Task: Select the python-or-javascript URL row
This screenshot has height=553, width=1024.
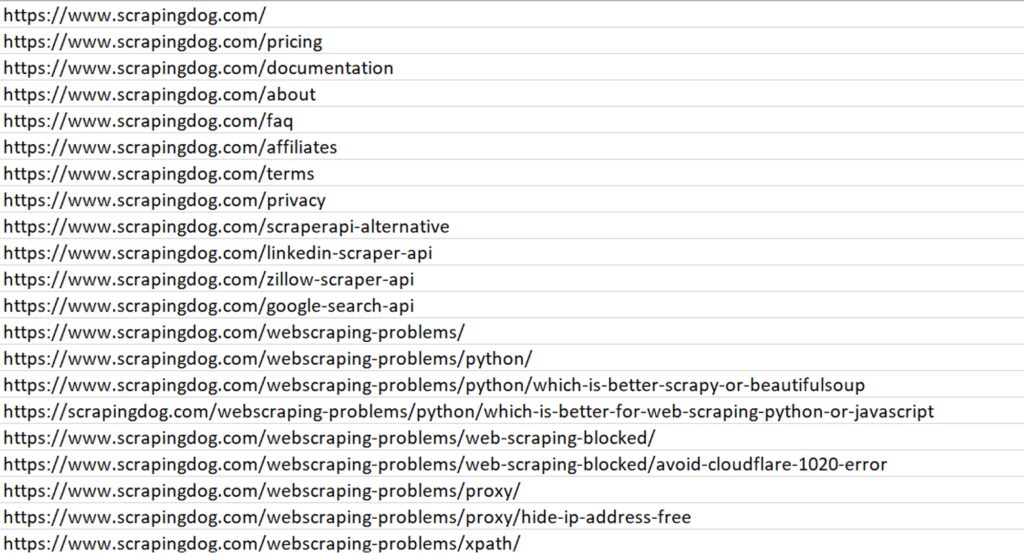Action: pyautogui.click(x=468, y=412)
